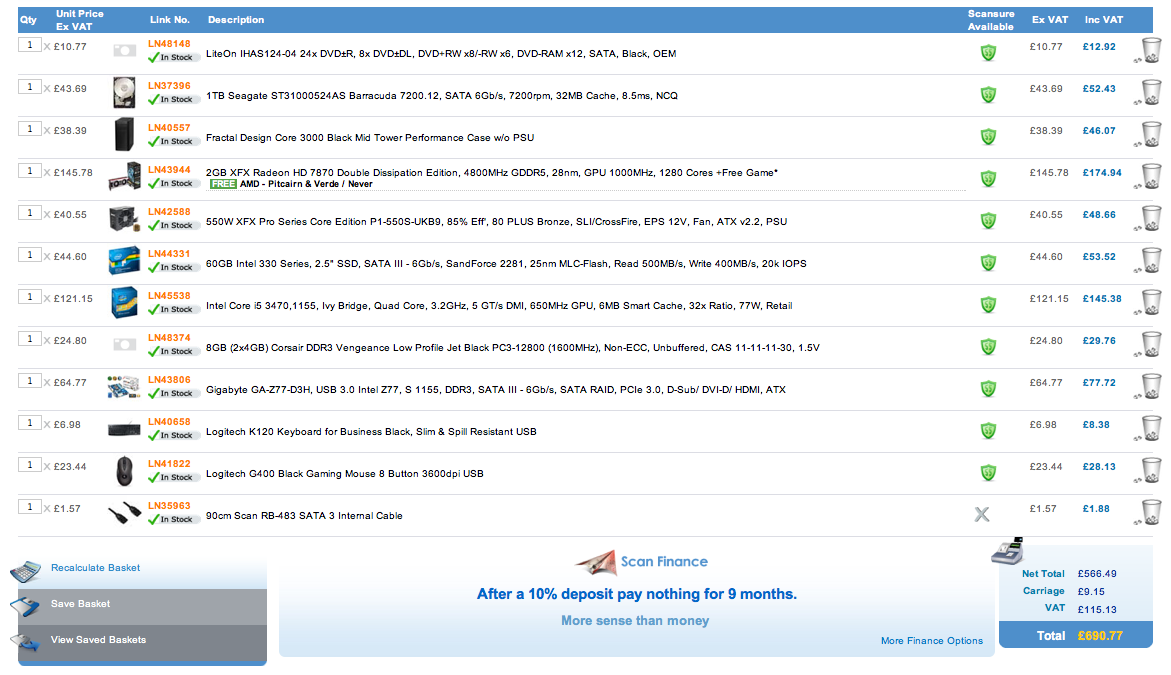Delete the LiteOn DVD drive using trash icon
This screenshot has height=675, width=1171.
pyautogui.click(x=1151, y=51)
